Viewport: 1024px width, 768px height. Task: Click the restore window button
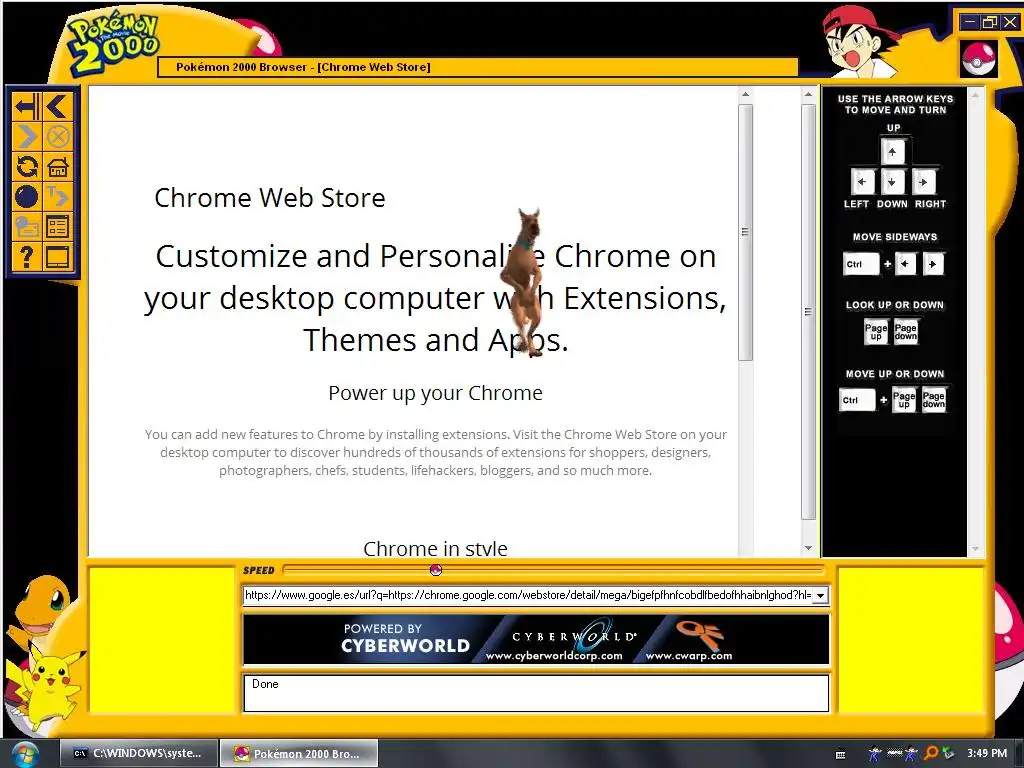coord(990,22)
